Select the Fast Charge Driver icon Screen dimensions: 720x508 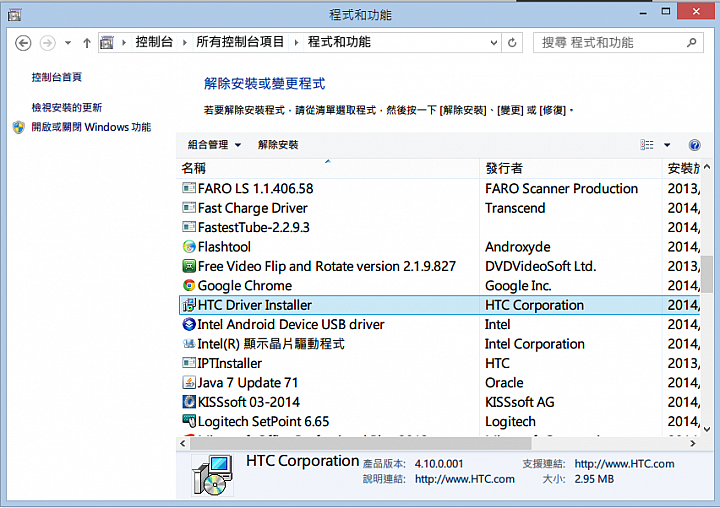(x=189, y=208)
